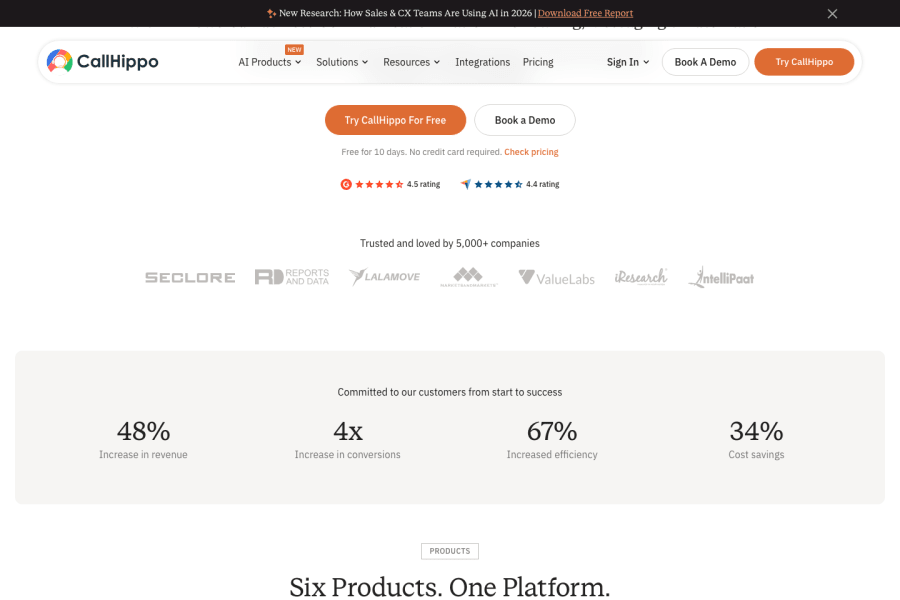Click the CallHippo logo

click(101, 61)
